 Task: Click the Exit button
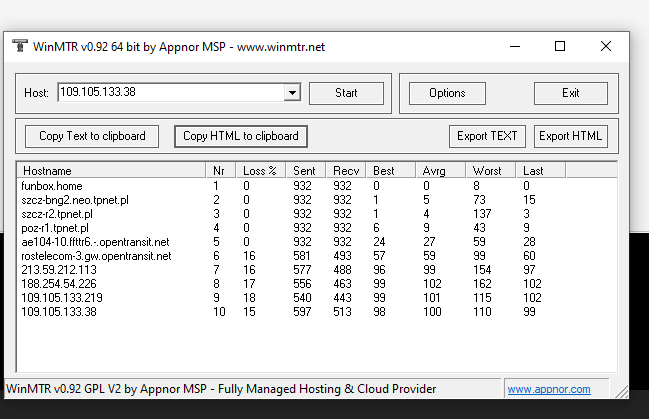pos(571,93)
